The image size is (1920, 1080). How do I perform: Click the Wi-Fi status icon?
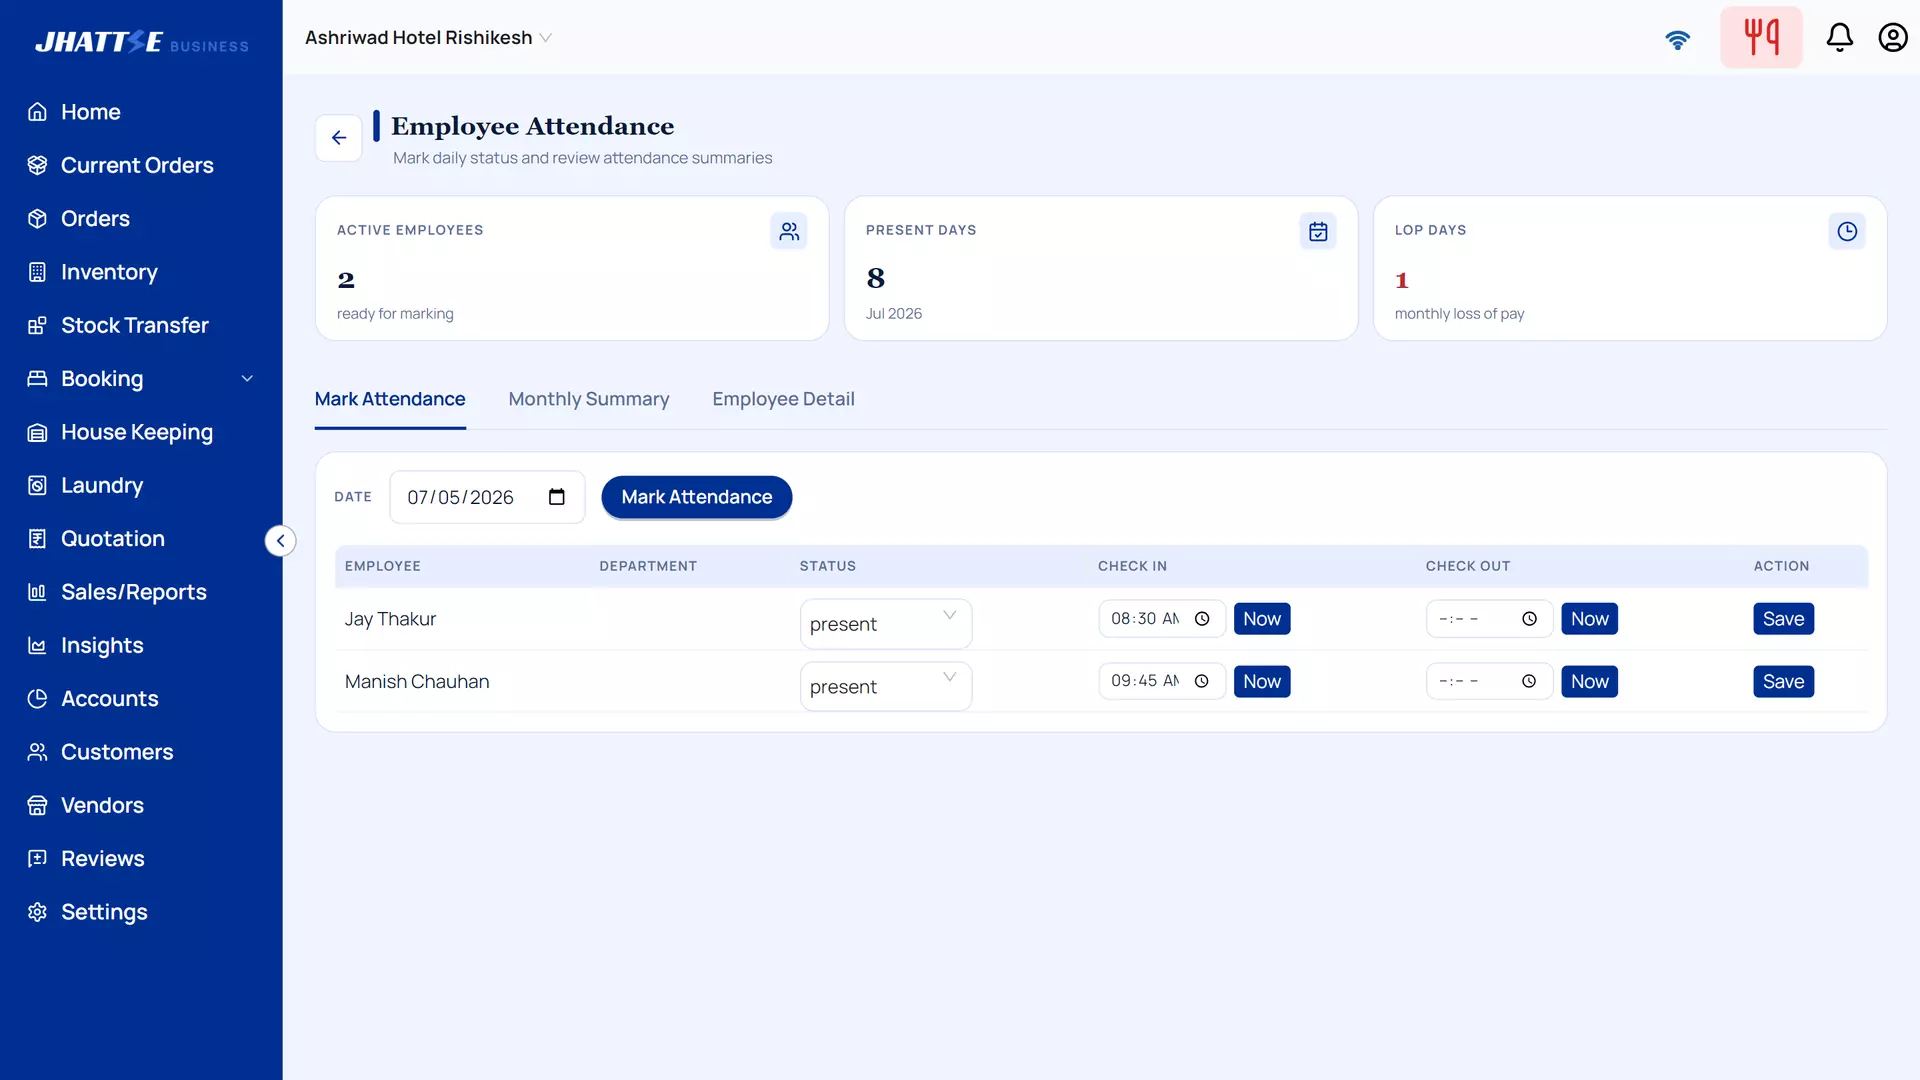pos(1677,39)
